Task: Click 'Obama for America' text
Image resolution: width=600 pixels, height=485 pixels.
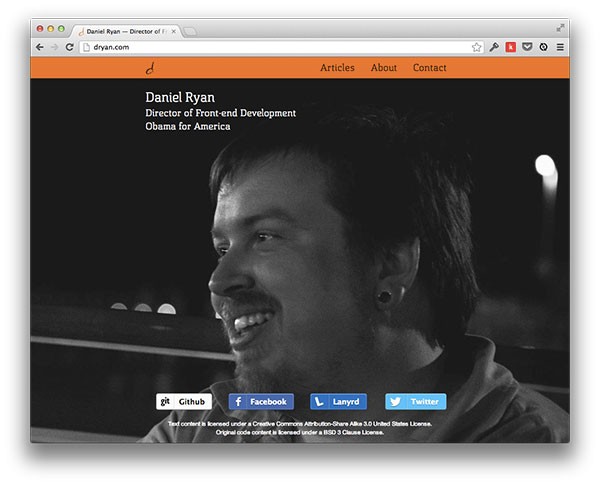Action: pyautogui.click(x=188, y=126)
